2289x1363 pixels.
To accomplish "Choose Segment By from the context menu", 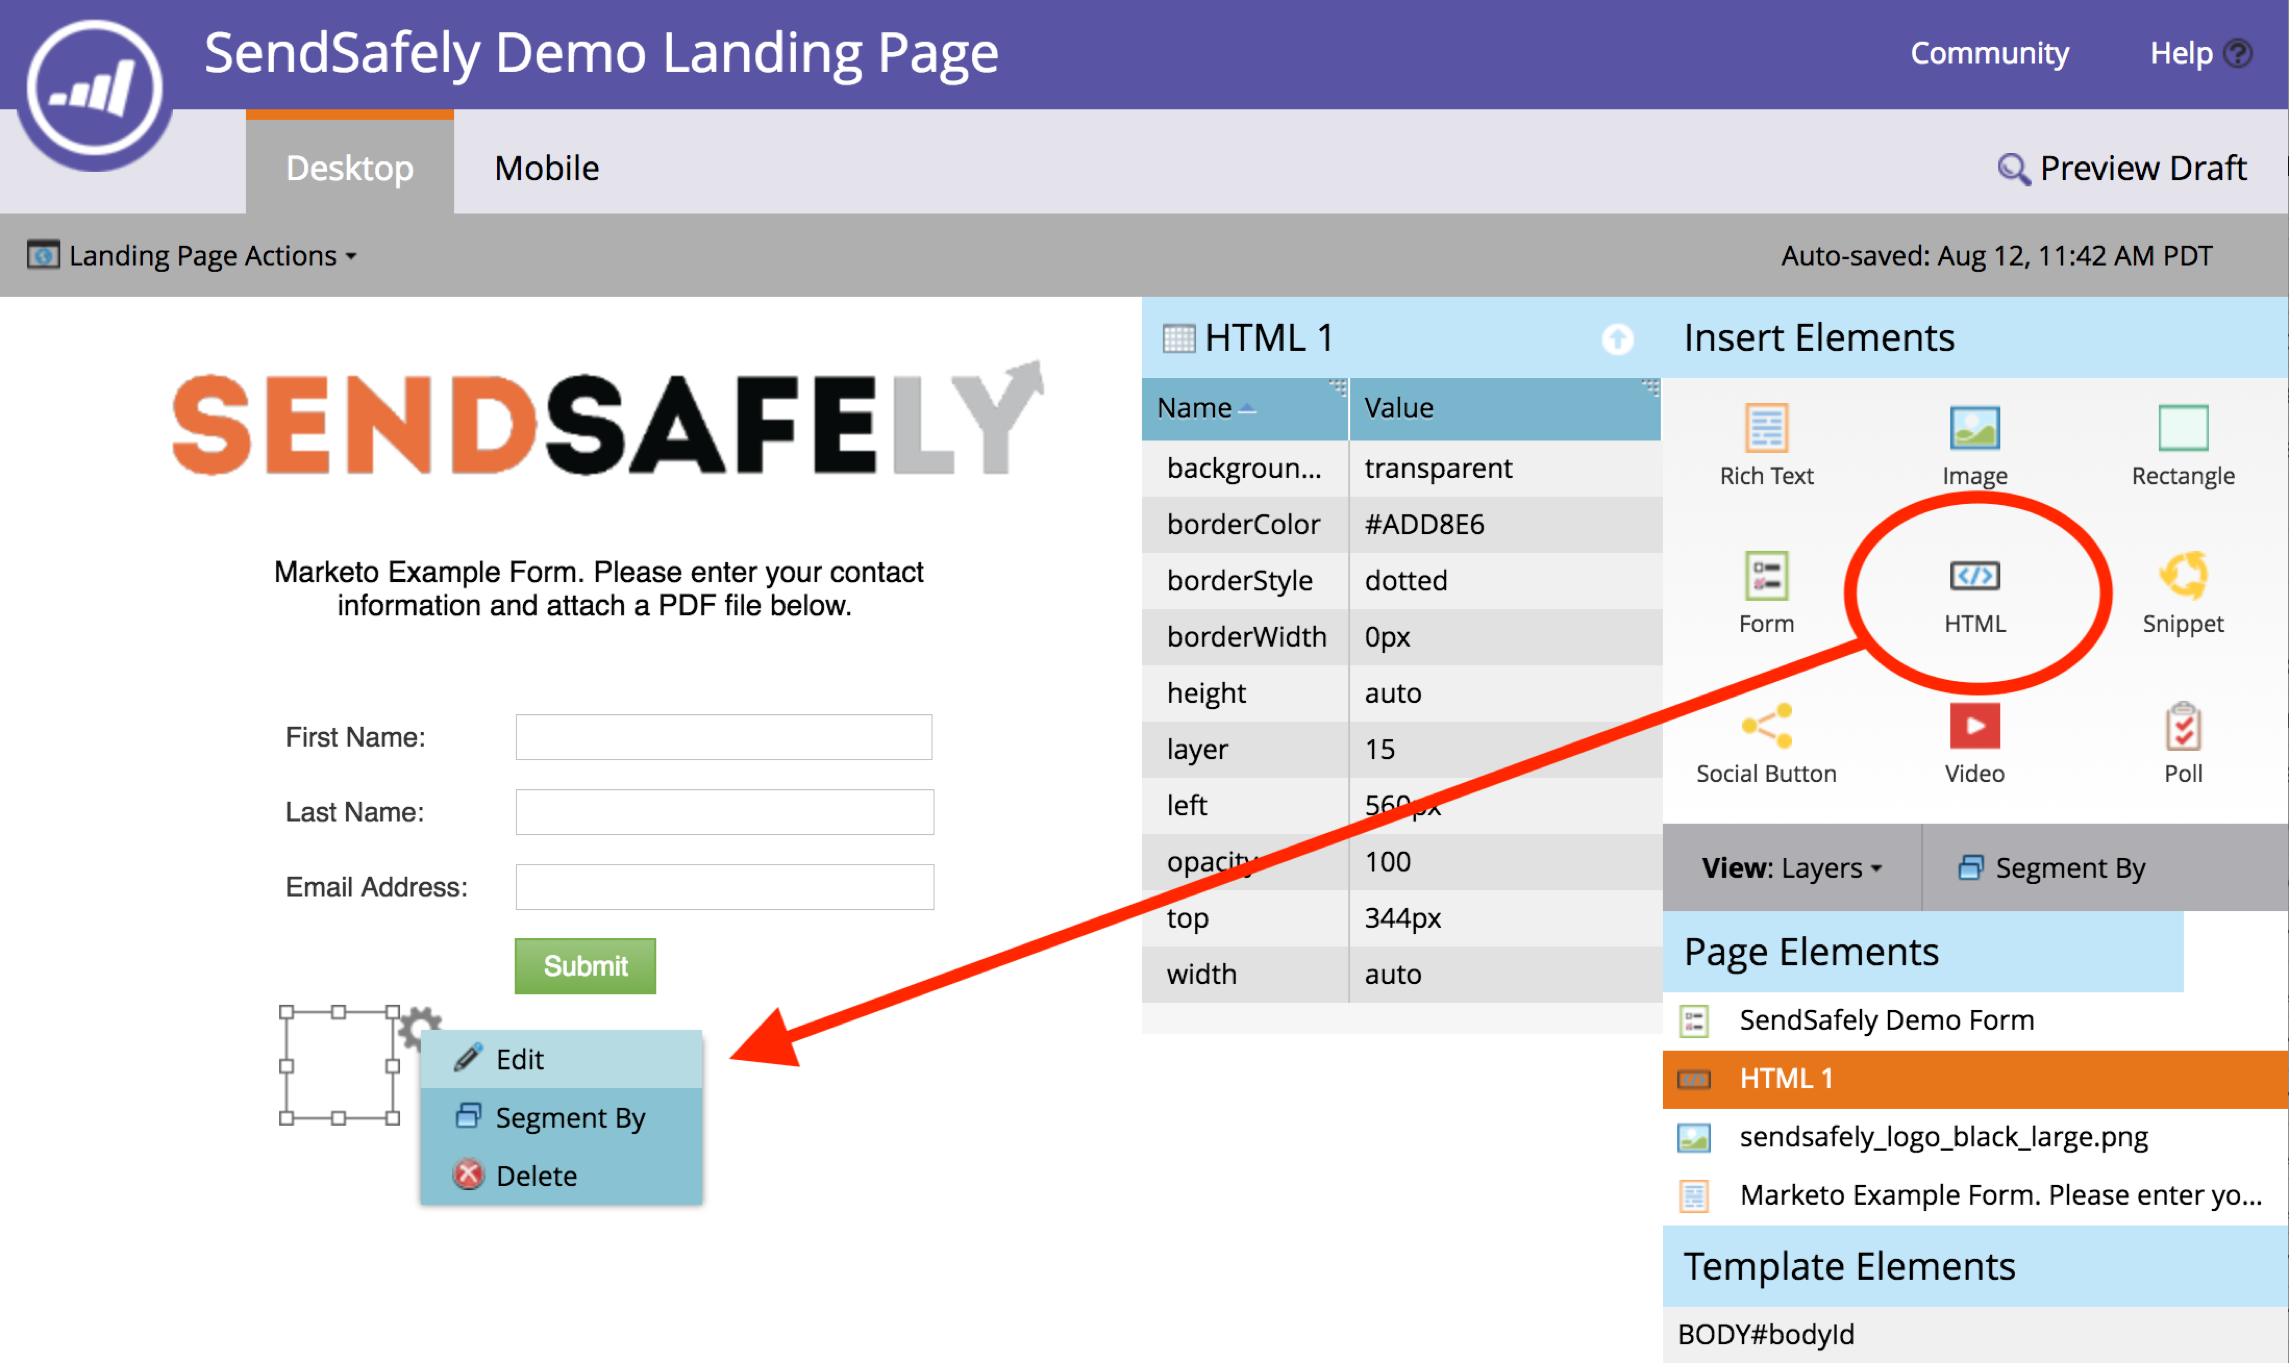I will click(x=561, y=1117).
